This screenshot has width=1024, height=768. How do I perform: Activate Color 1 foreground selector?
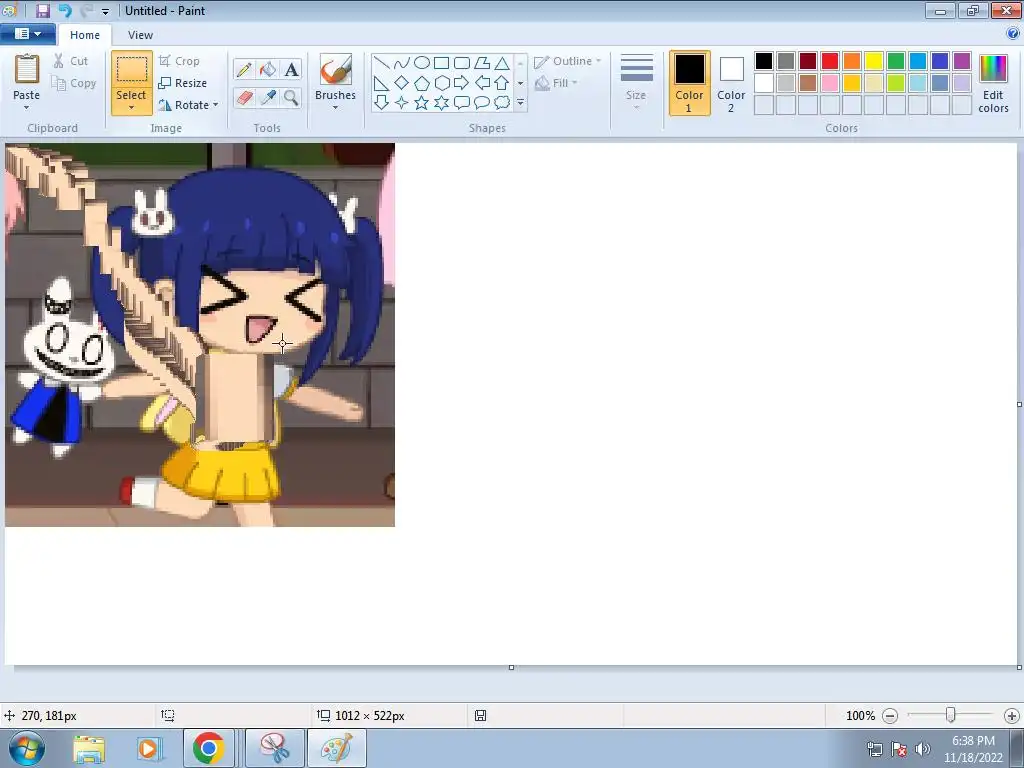pos(690,83)
